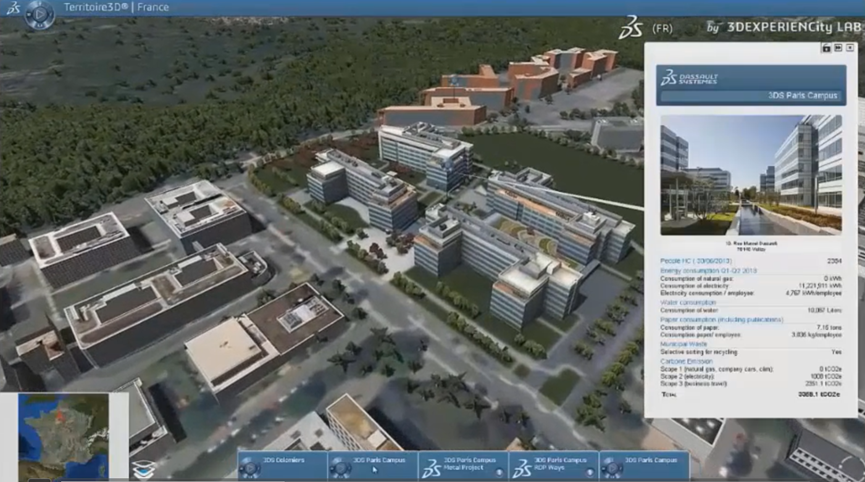Click play icon on 3DS Colomiers bookmark
The image size is (865, 482).
(250, 468)
